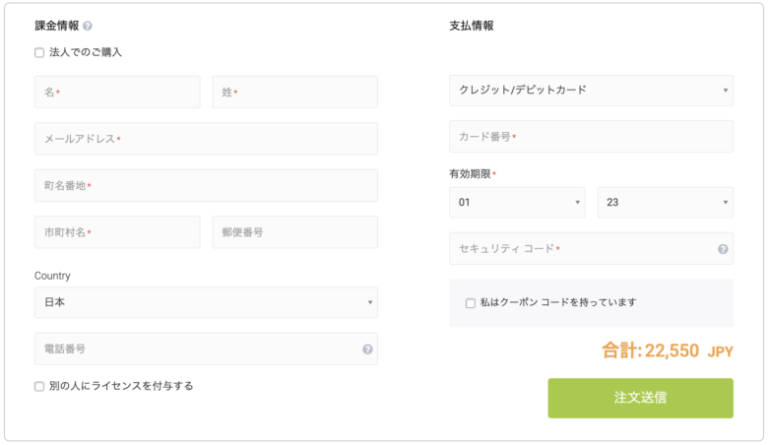Screen dimensions: 768x445
Task: Check the 法人でのご購入 checkbox
Action: [x=40, y=52]
